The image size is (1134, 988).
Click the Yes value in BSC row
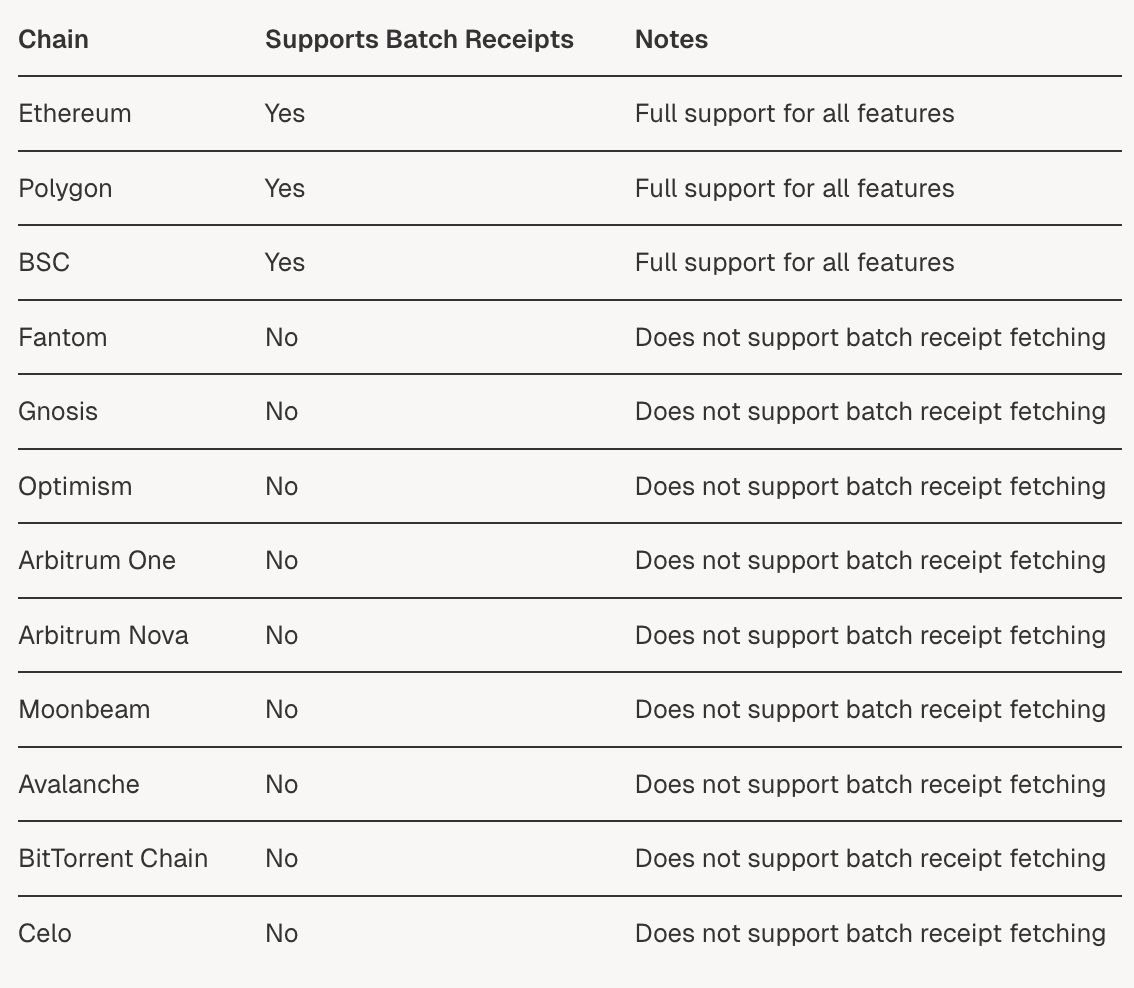tap(285, 263)
